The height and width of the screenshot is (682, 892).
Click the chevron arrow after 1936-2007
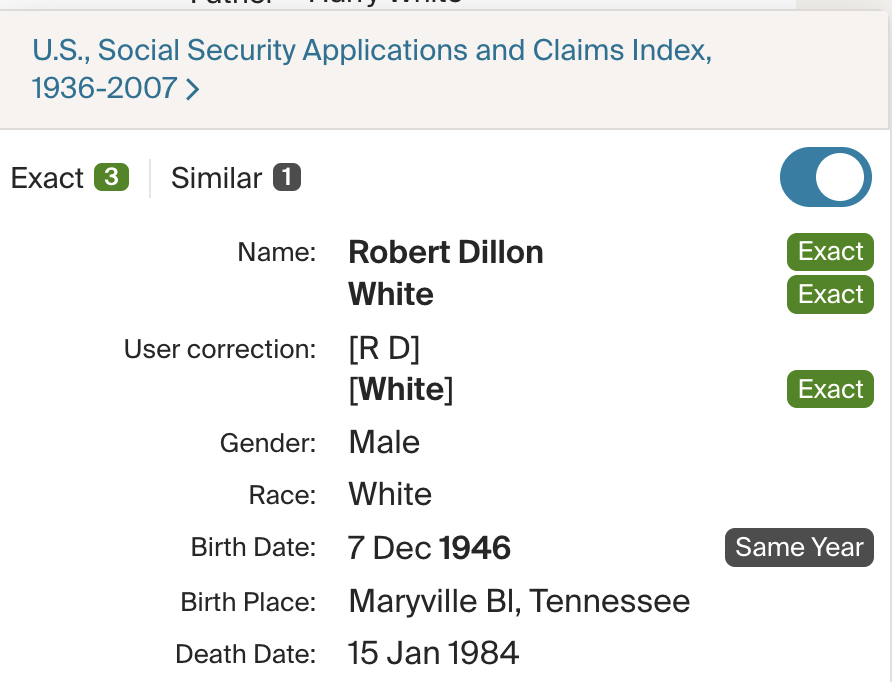pyautogui.click(x=193, y=90)
